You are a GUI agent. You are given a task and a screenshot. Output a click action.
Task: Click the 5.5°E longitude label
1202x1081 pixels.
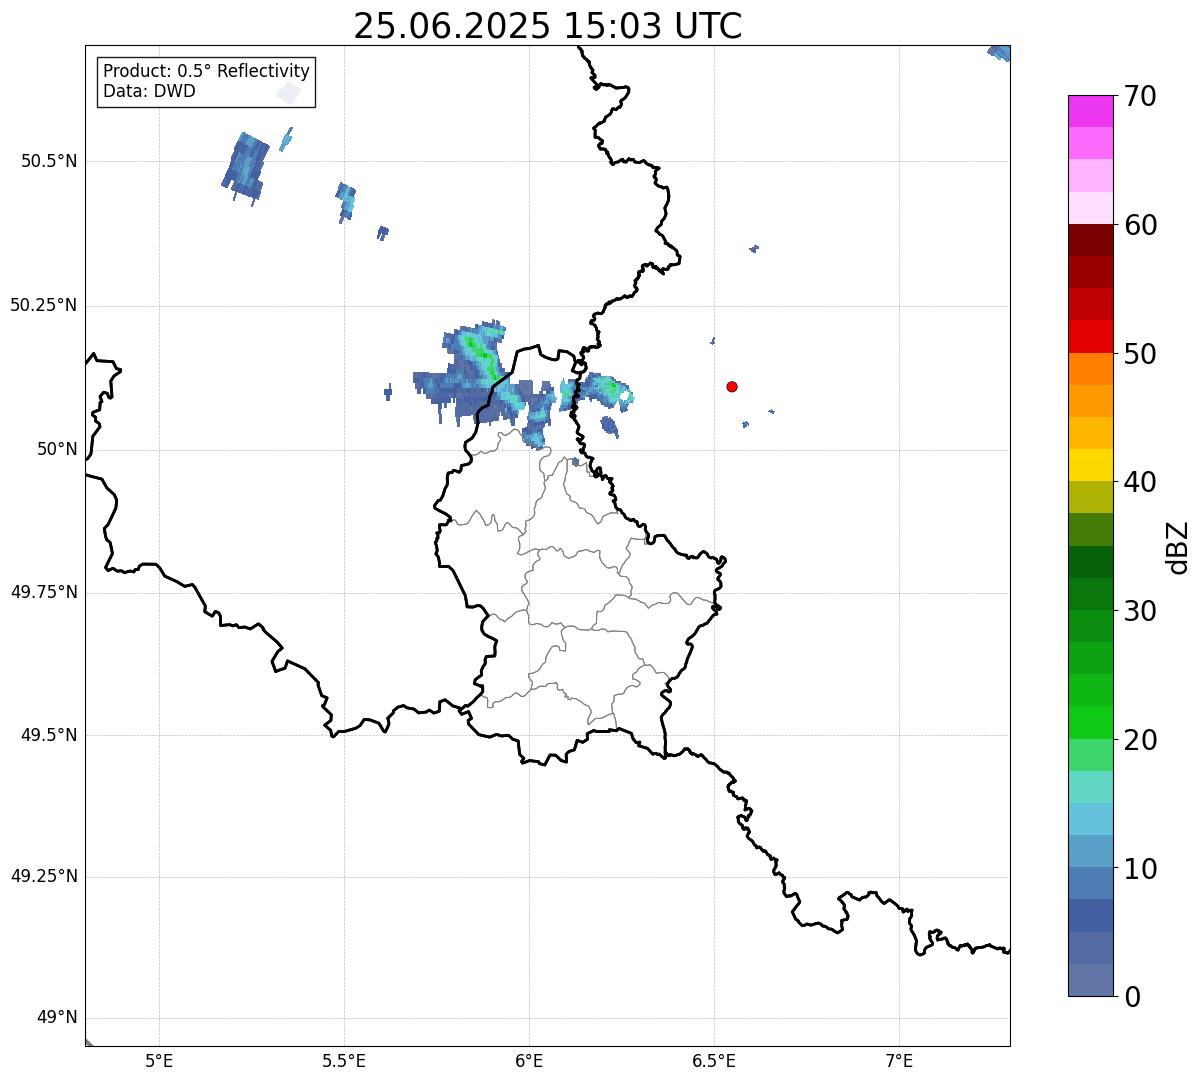344,1061
